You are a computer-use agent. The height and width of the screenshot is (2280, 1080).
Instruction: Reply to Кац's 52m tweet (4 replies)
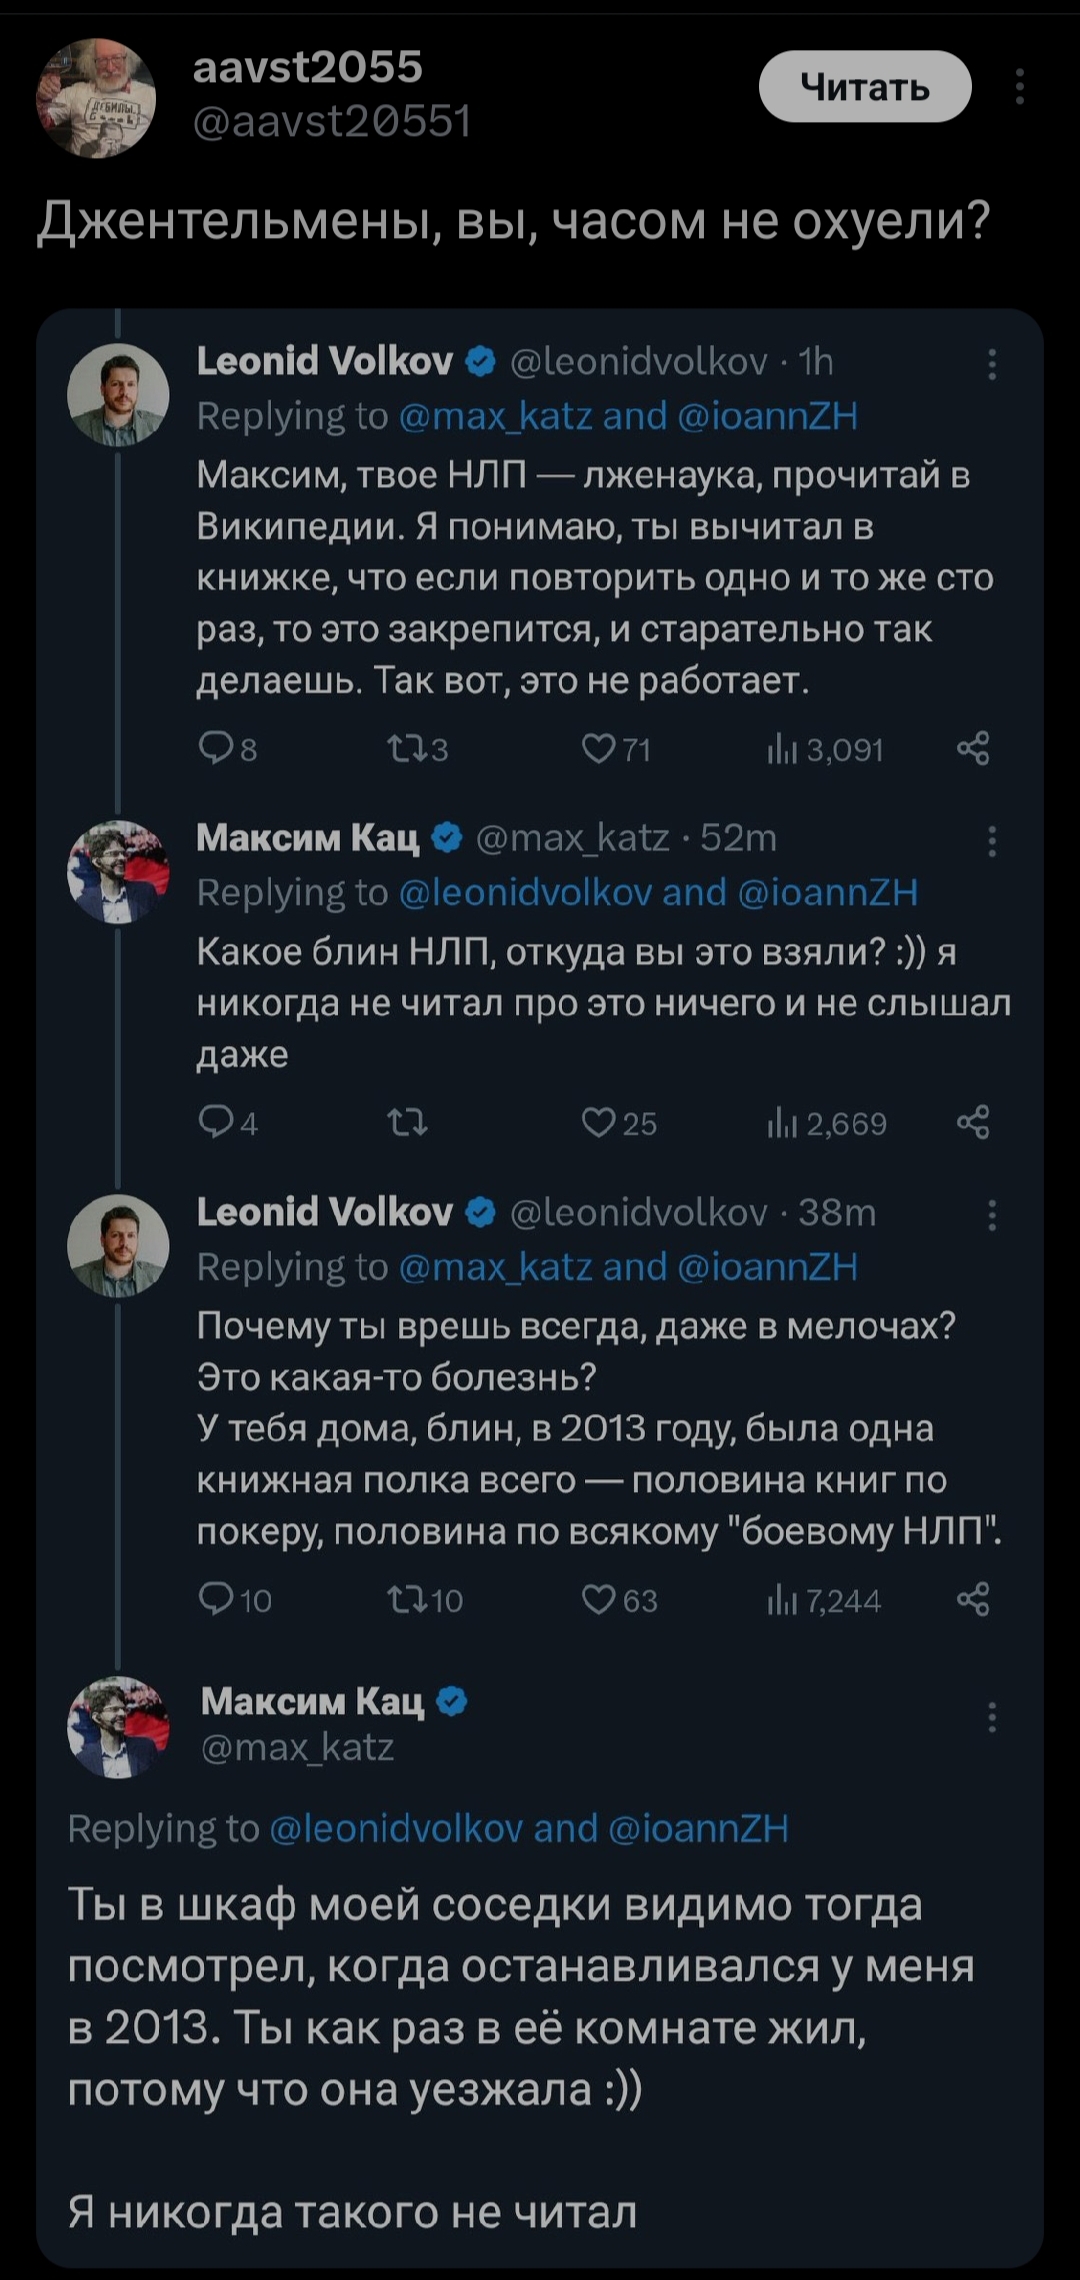[x=215, y=1122]
